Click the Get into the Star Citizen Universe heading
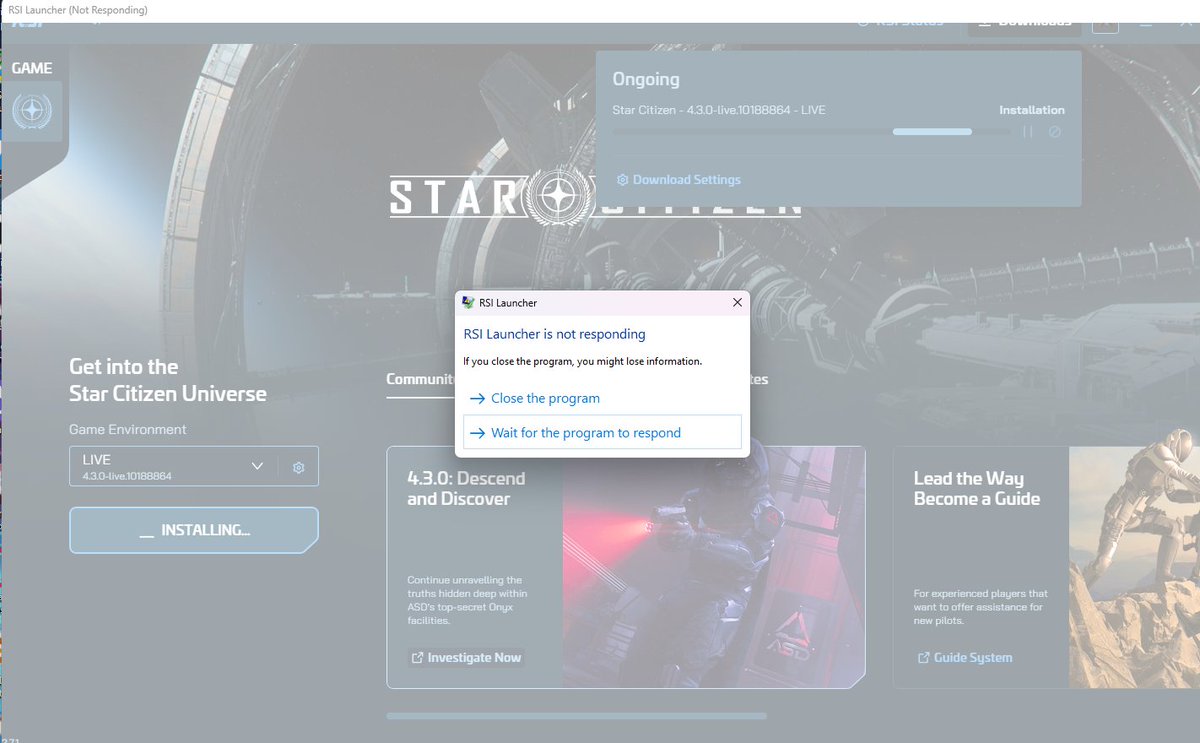Screen dimensions: 1200x743 pyautogui.click(x=168, y=380)
